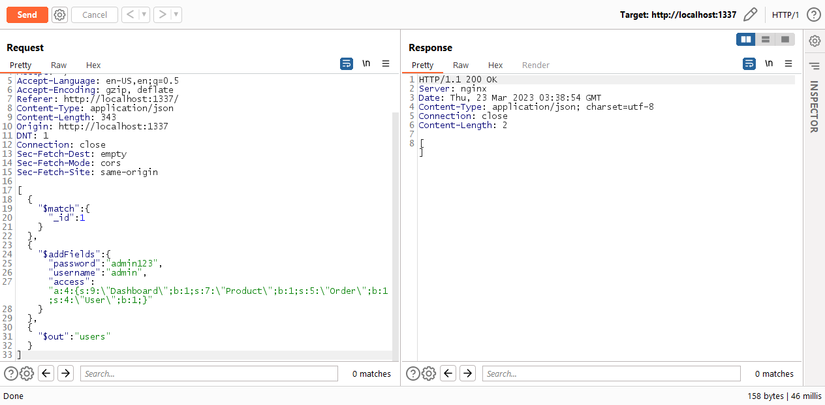Open help icon in top bar
The height and width of the screenshot is (405, 825).
813,15
